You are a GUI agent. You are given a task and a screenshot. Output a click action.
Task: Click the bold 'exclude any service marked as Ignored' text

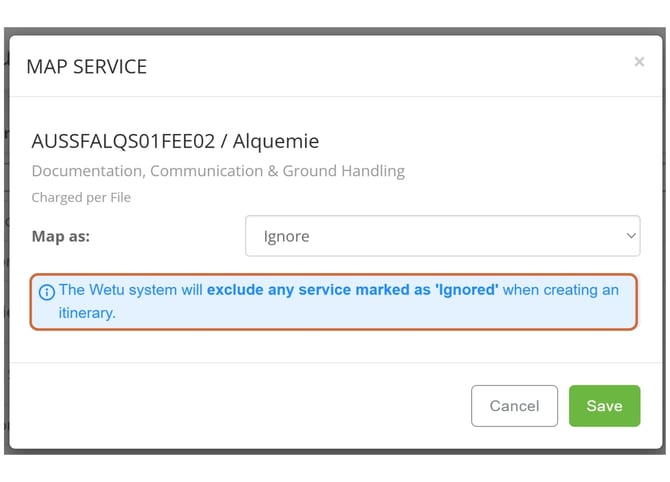tap(352, 291)
